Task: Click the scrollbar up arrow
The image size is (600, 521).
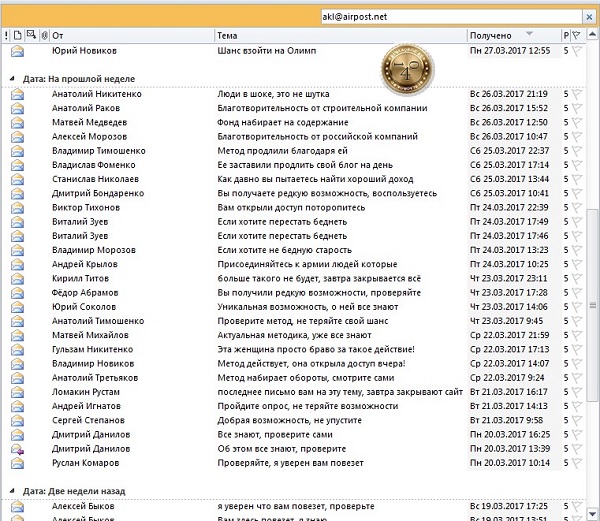Action: [x=592, y=35]
